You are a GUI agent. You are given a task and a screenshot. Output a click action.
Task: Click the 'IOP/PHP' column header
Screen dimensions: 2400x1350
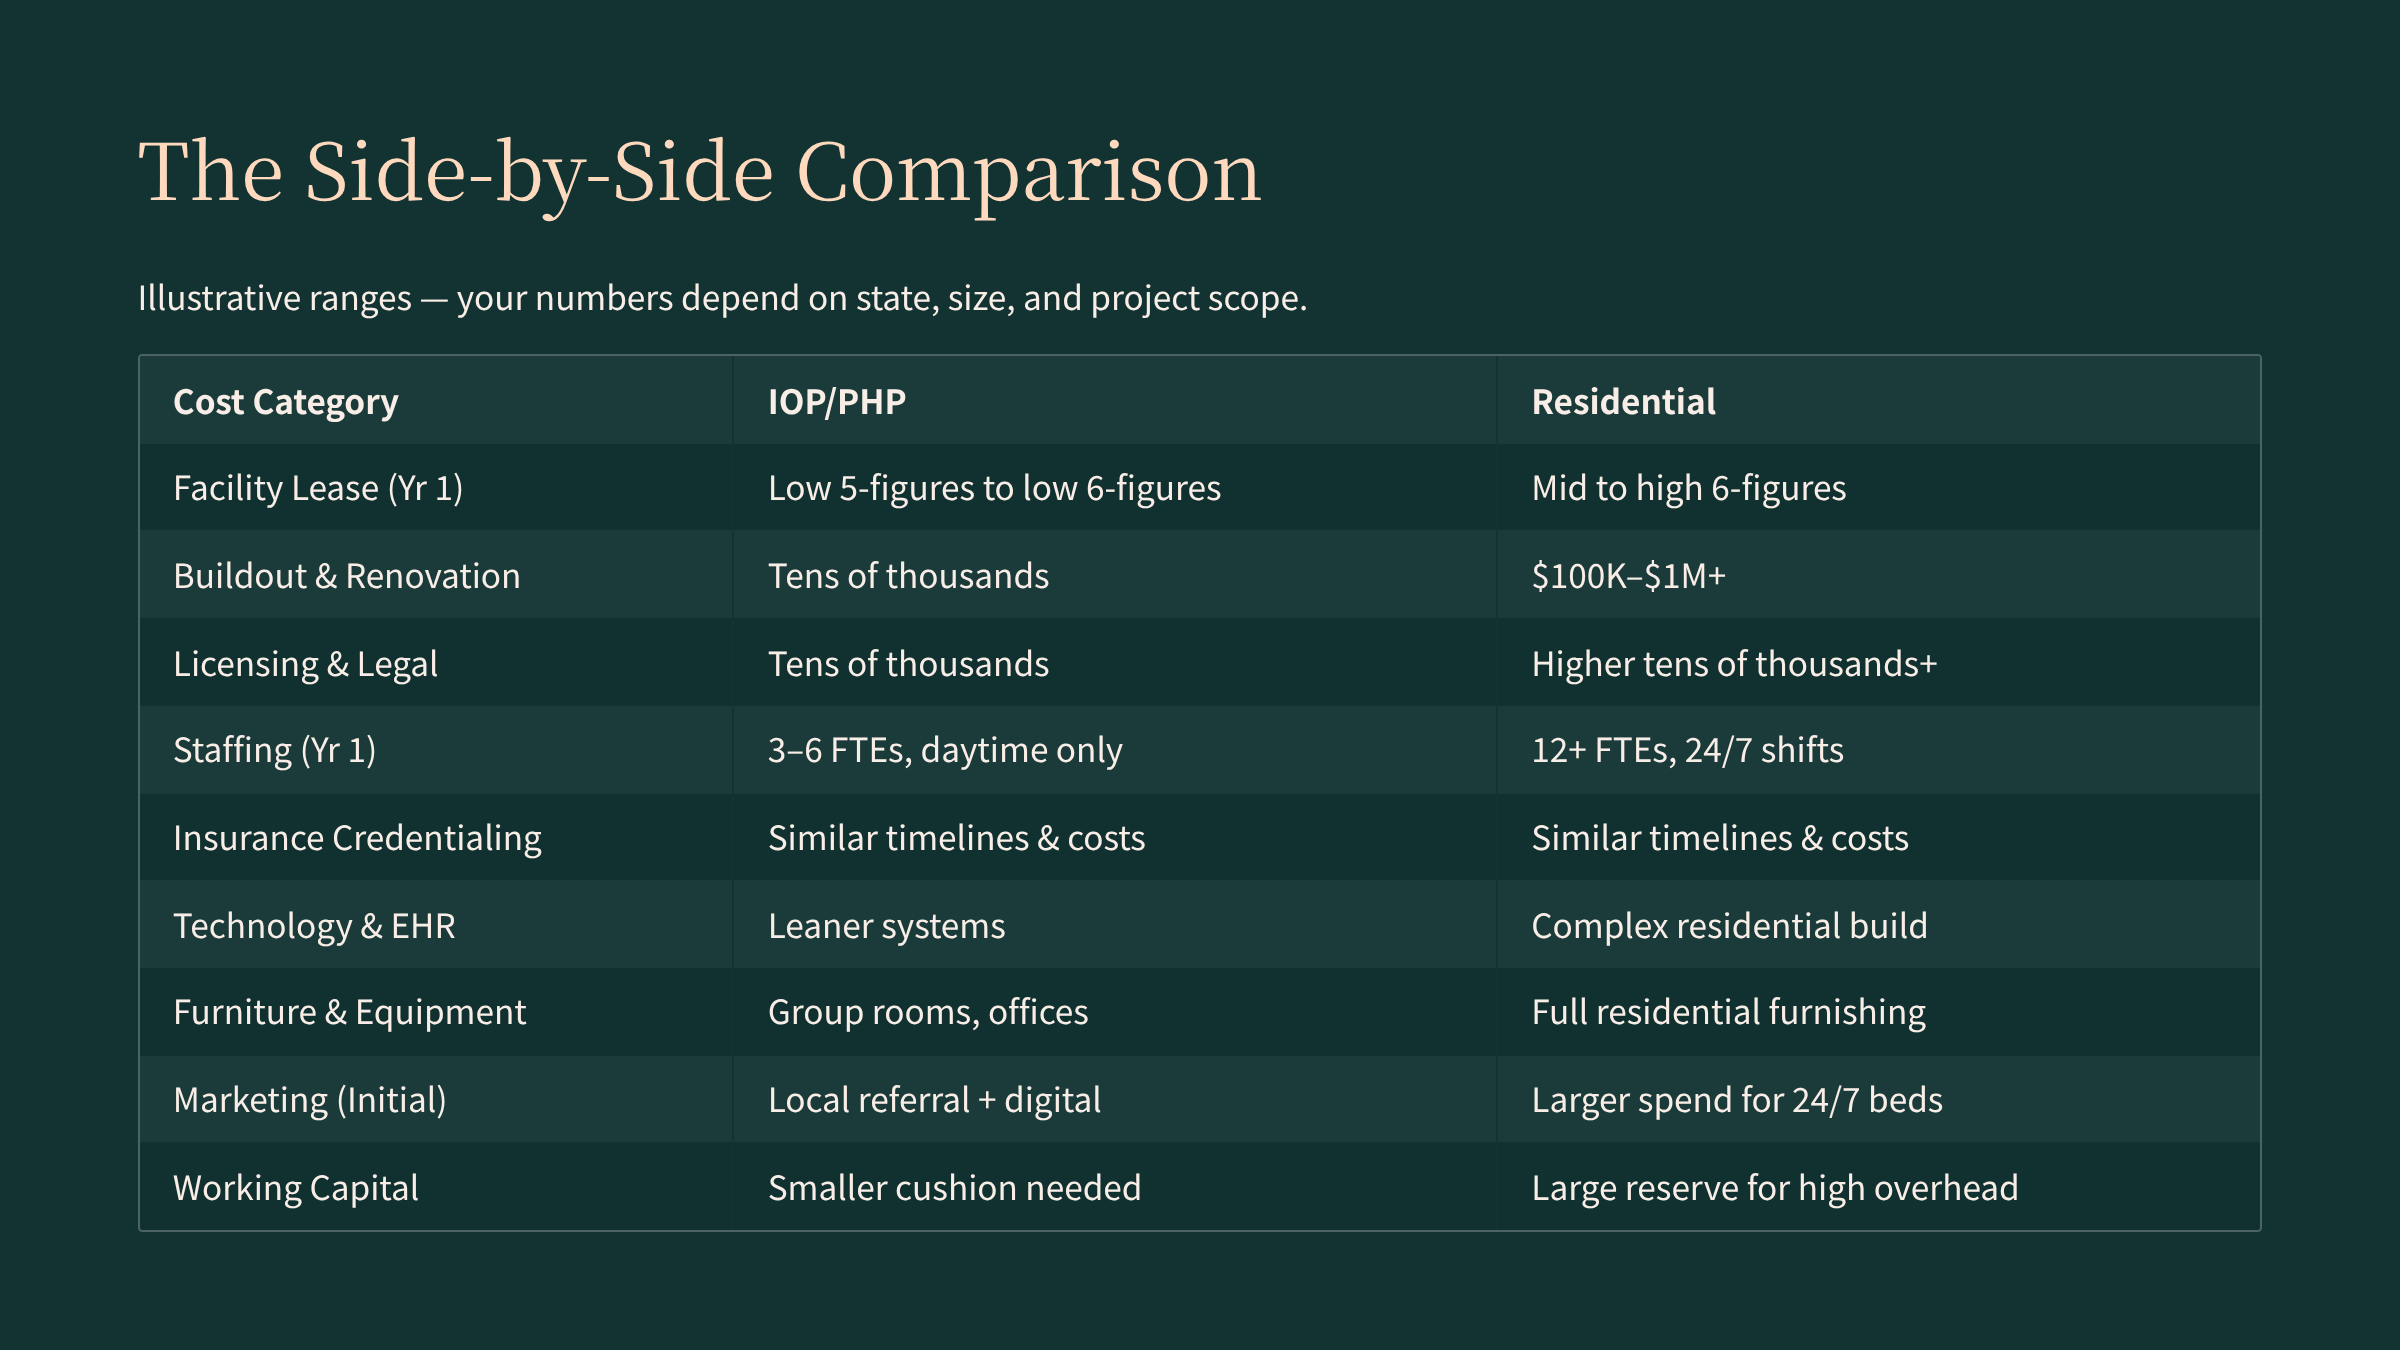[836, 402]
